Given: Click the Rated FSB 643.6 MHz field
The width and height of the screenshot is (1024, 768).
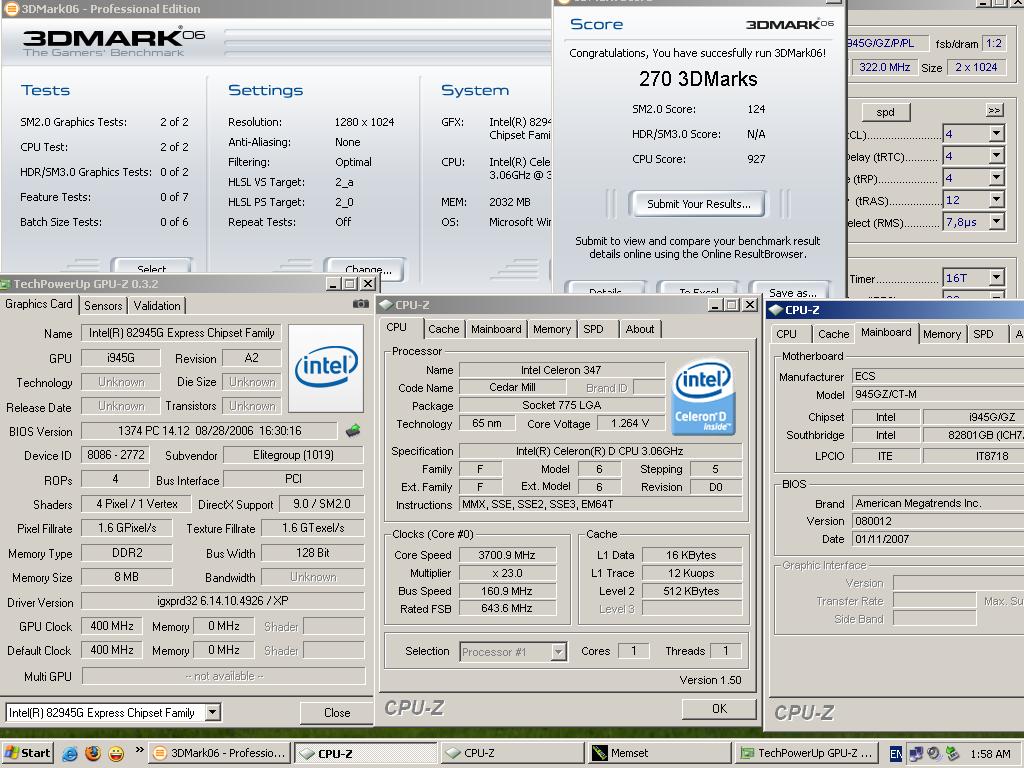Looking at the screenshot, I should pos(507,609).
